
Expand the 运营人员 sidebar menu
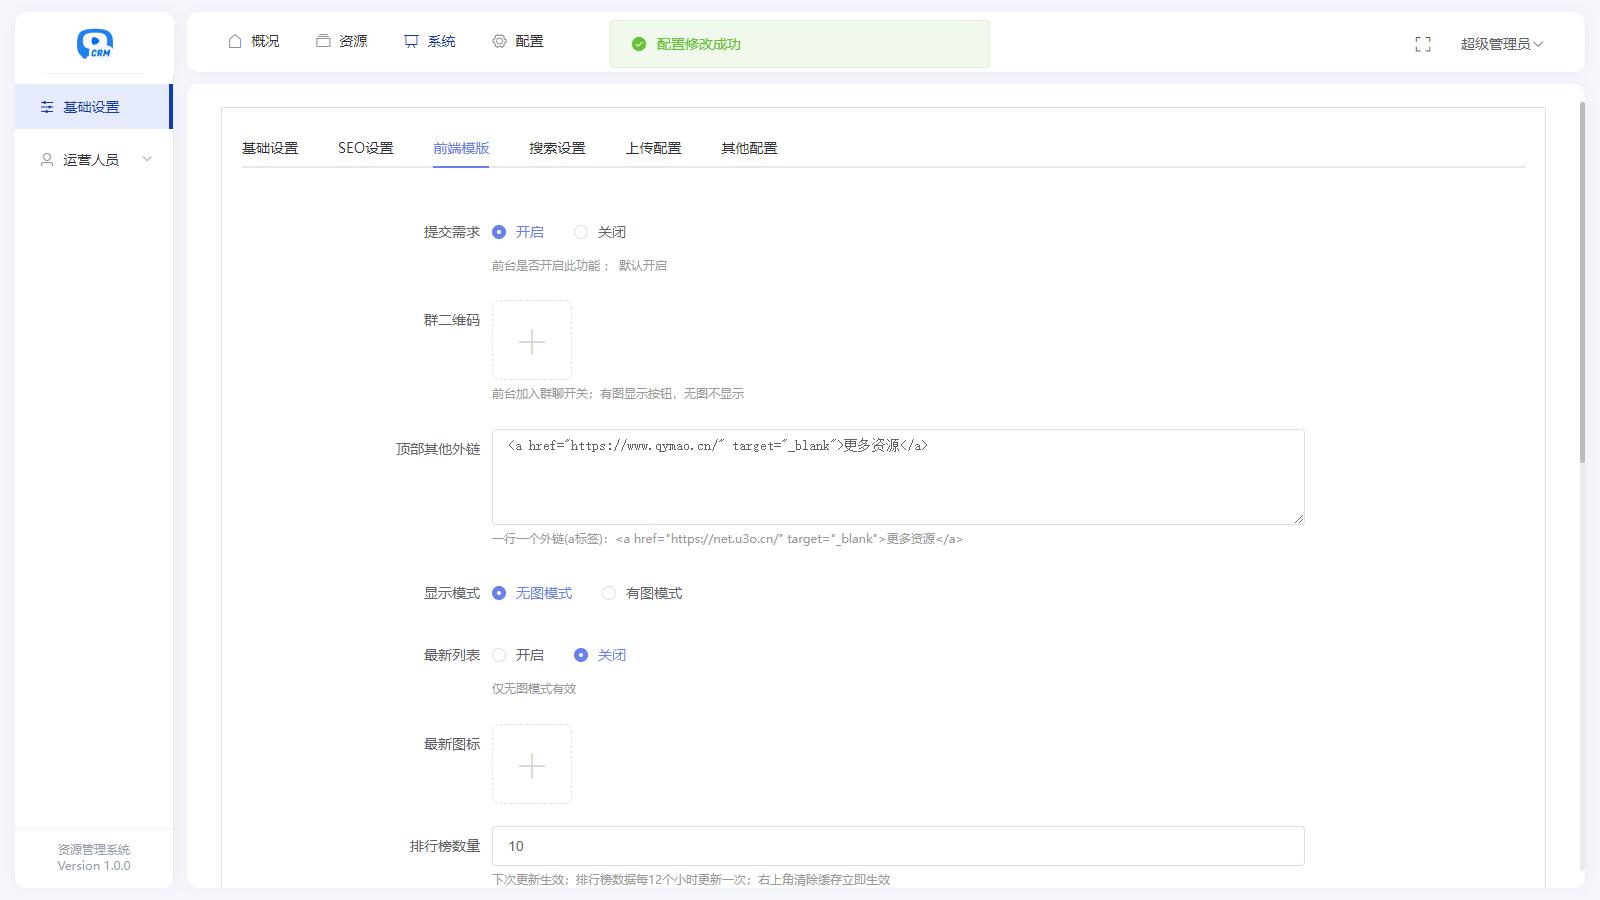(94, 160)
